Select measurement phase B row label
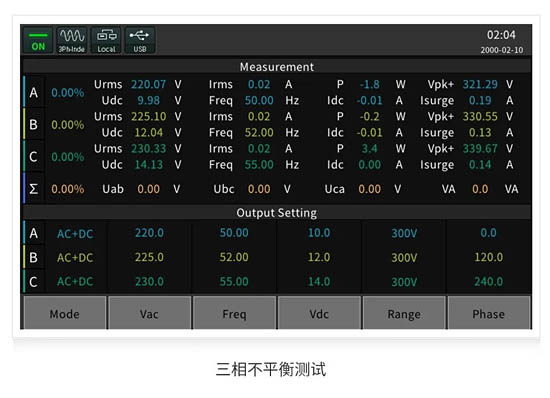The height and width of the screenshot is (398, 550). [x=33, y=124]
